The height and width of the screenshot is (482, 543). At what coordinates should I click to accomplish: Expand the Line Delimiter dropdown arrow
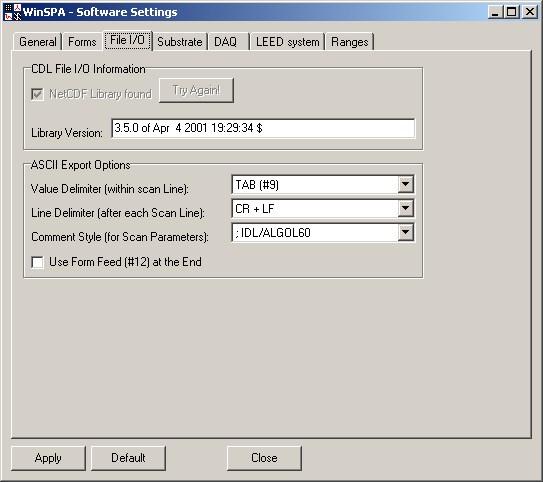406,208
